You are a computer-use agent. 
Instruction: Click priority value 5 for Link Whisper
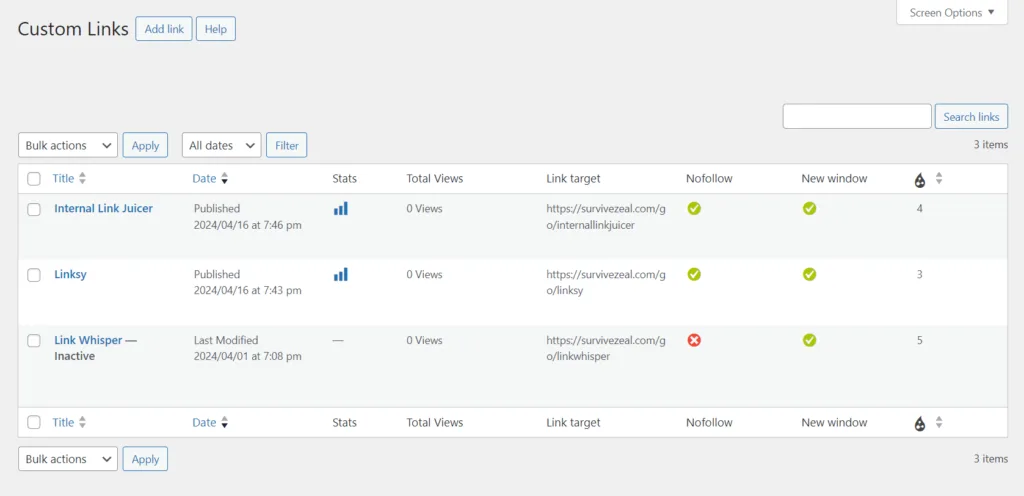(920, 341)
